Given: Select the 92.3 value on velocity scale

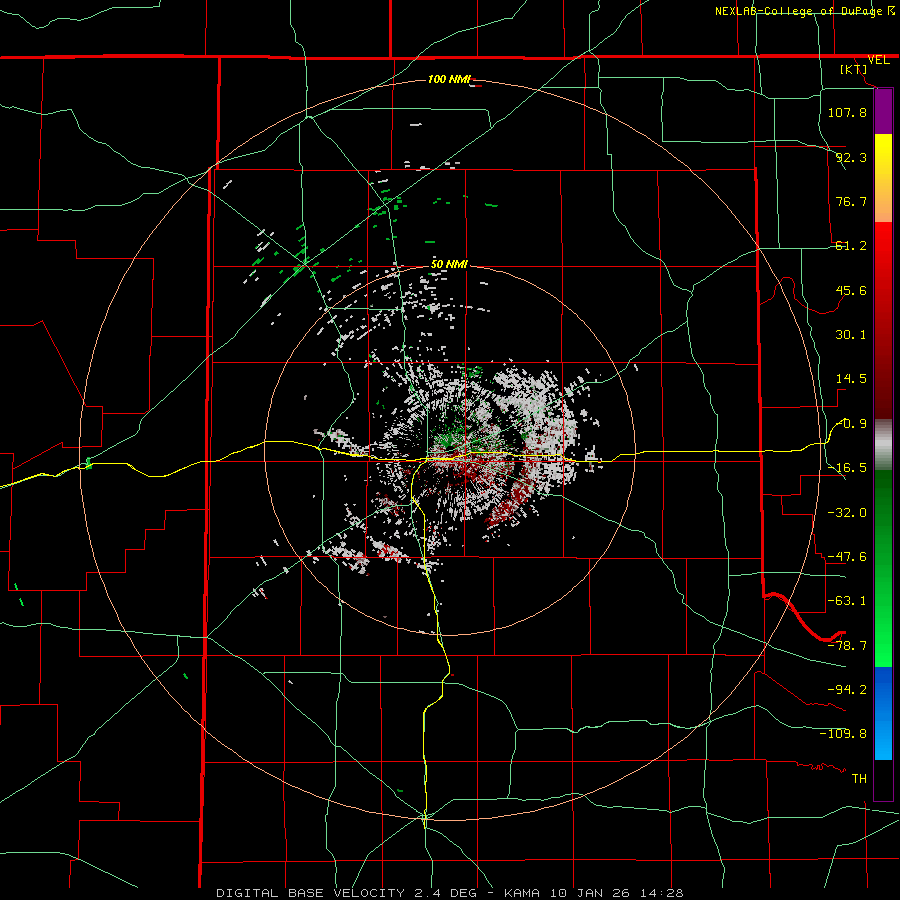Looking at the screenshot, I should (851, 157).
